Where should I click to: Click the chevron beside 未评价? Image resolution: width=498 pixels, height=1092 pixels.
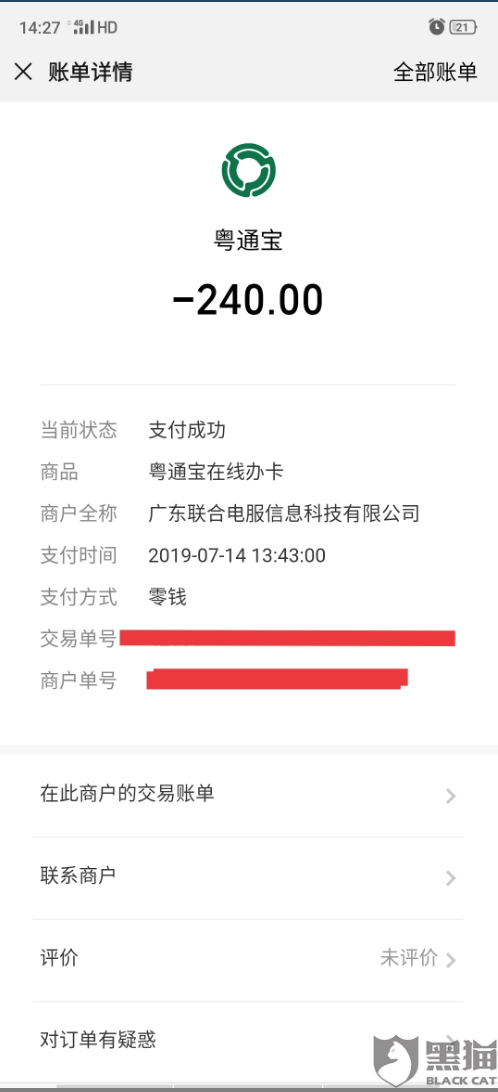[451, 960]
